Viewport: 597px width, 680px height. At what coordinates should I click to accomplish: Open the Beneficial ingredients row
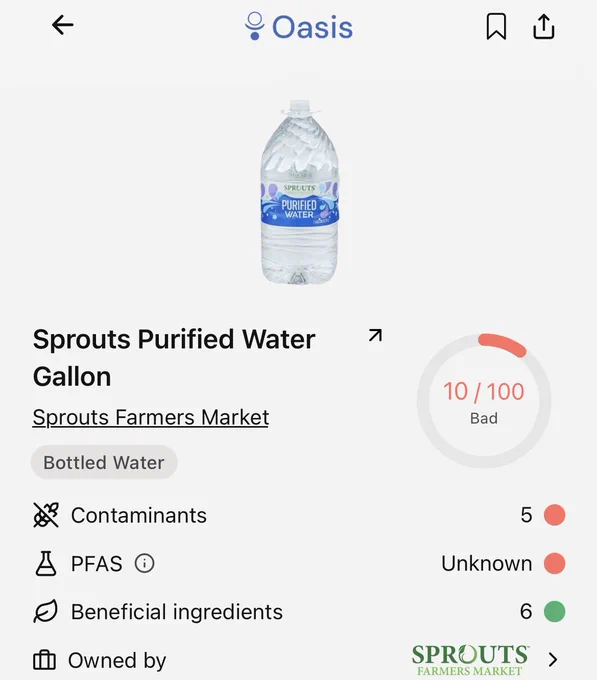pyautogui.click(x=299, y=611)
